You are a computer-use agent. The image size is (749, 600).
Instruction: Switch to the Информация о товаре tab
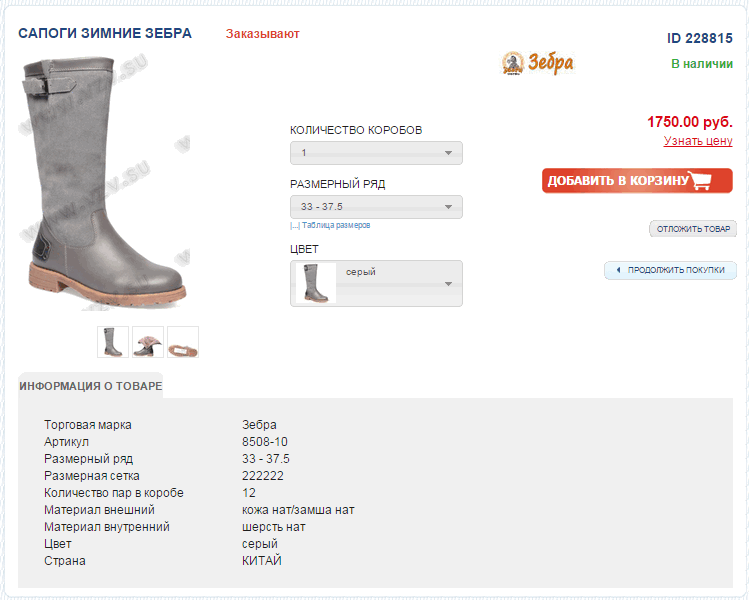pos(91,386)
